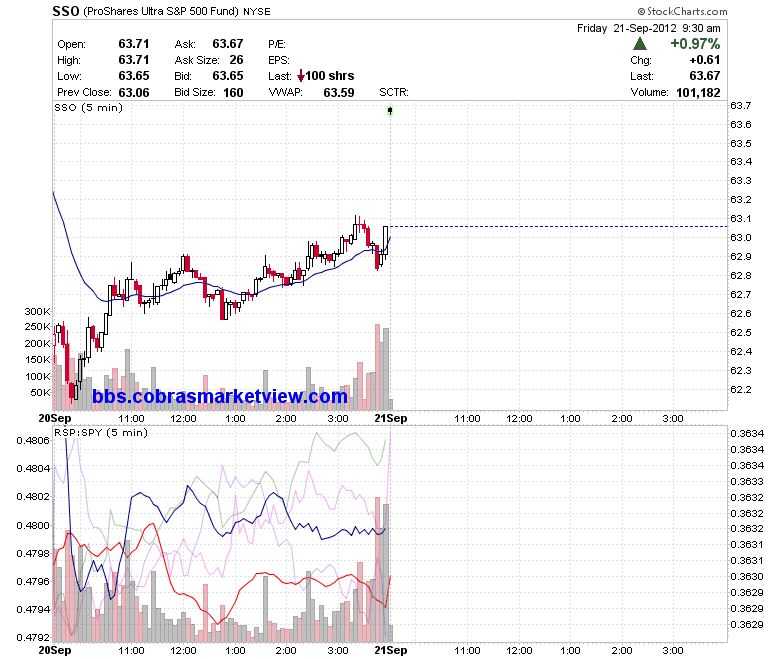780x659 pixels.
Task: Click the Low value 63.65
Action: tap(134, 76)
